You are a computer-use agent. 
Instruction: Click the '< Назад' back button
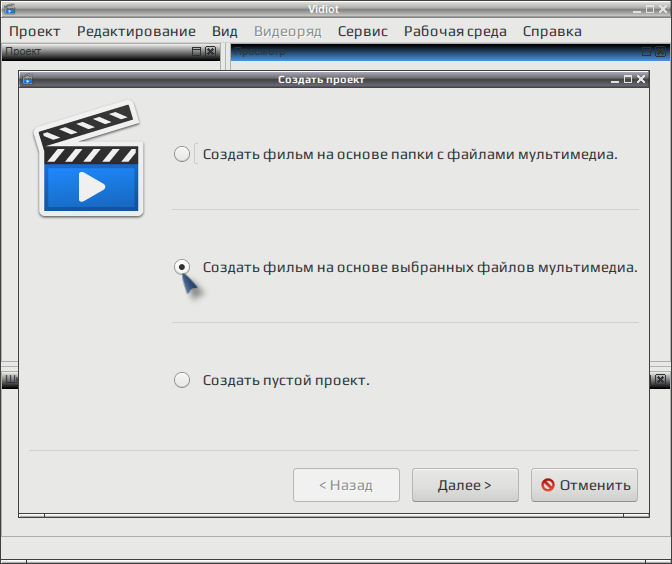pyautogui.click(x=346, y=485)
